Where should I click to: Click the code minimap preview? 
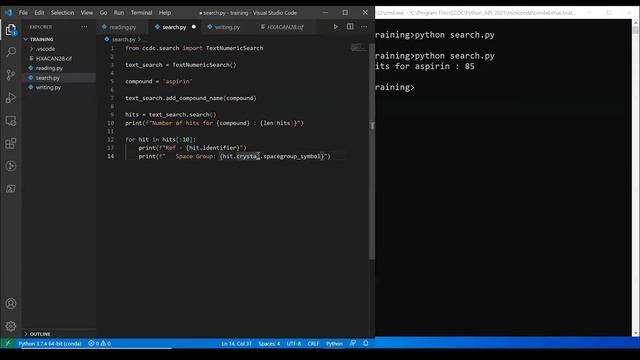pyautogui.click(x=358, y=47)
